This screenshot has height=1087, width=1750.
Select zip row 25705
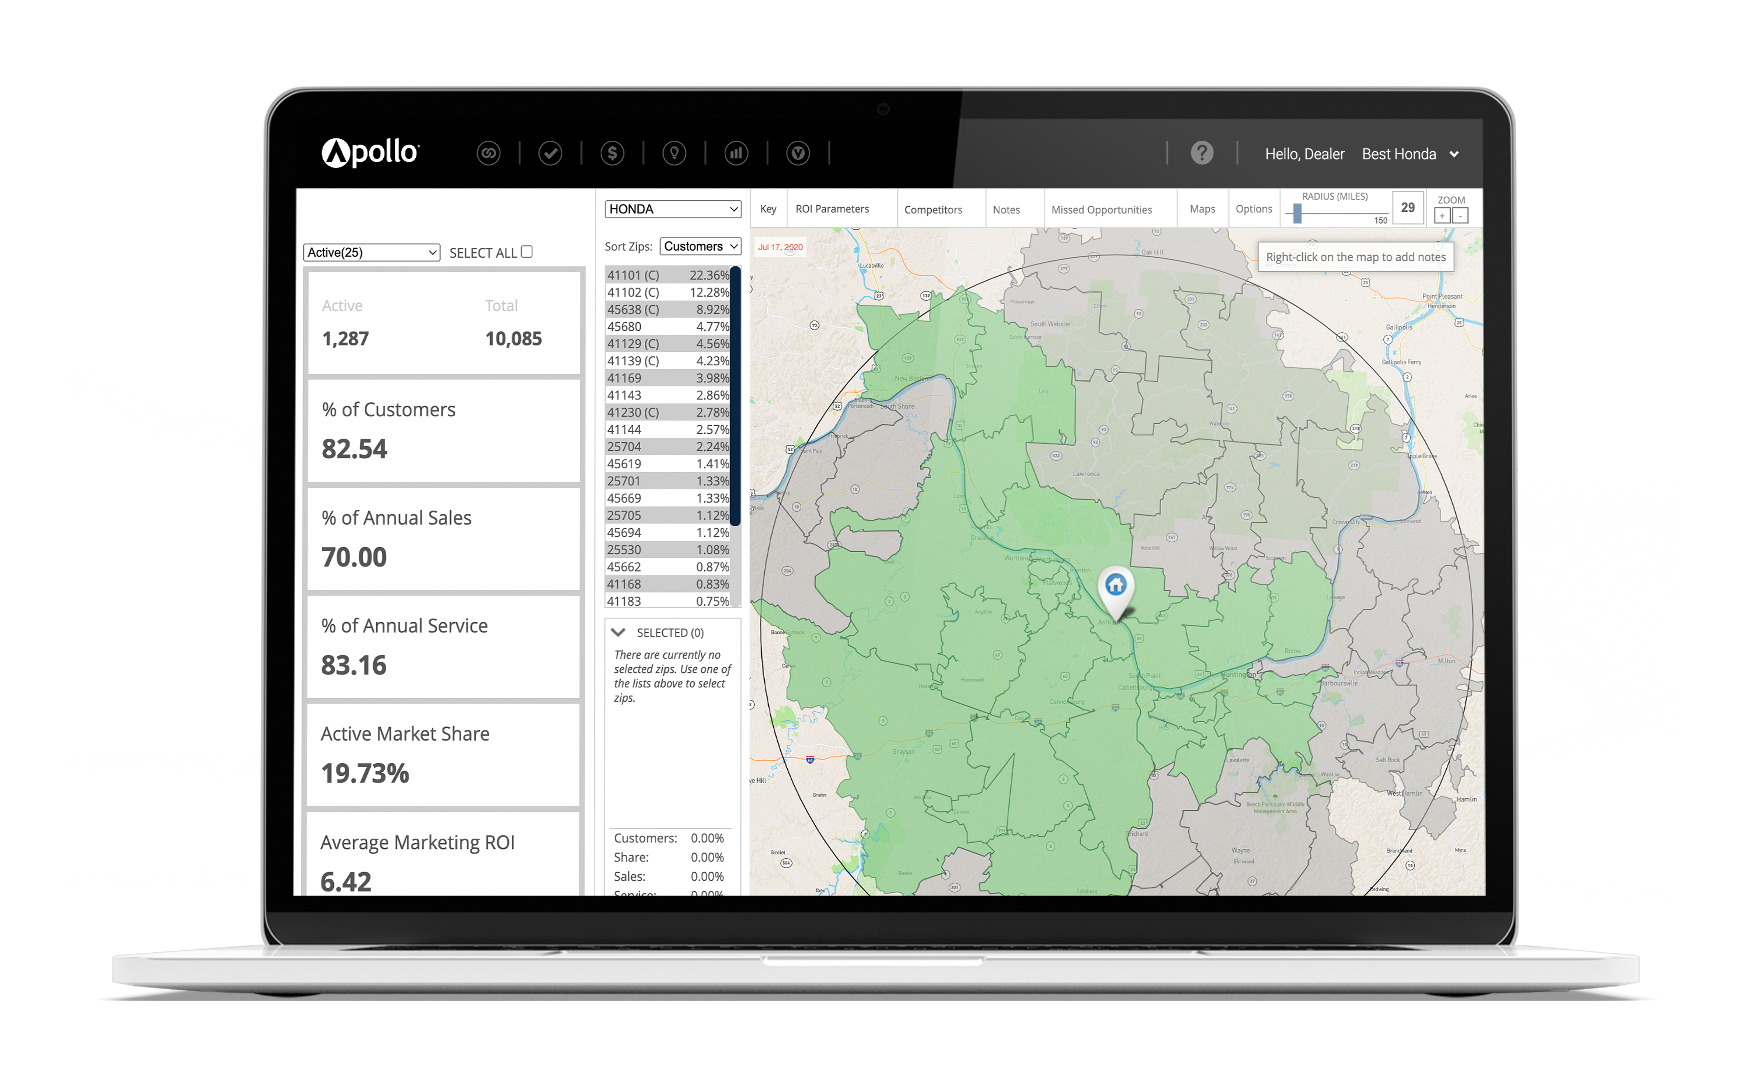coord(668,515)
